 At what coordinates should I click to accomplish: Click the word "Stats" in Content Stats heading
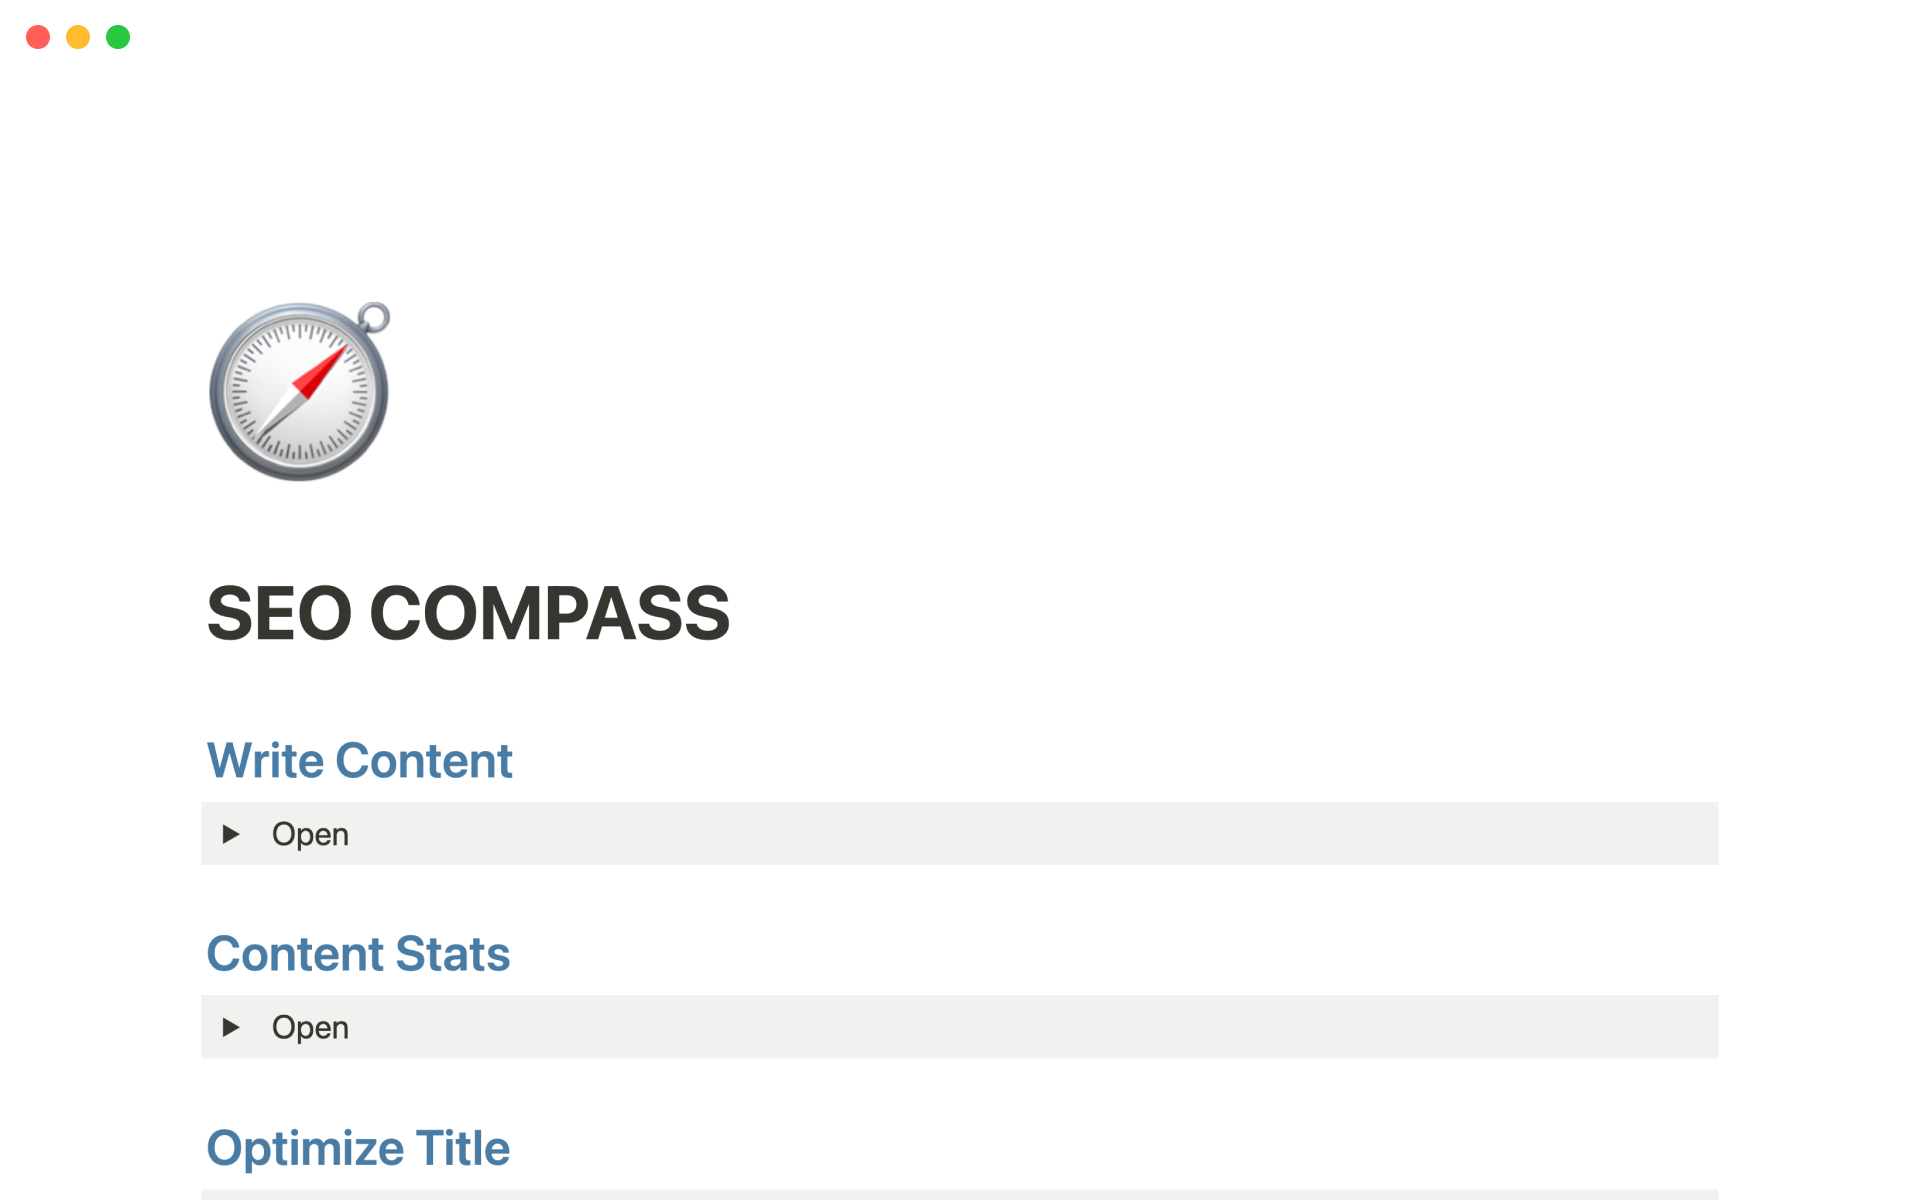point(453,954)
